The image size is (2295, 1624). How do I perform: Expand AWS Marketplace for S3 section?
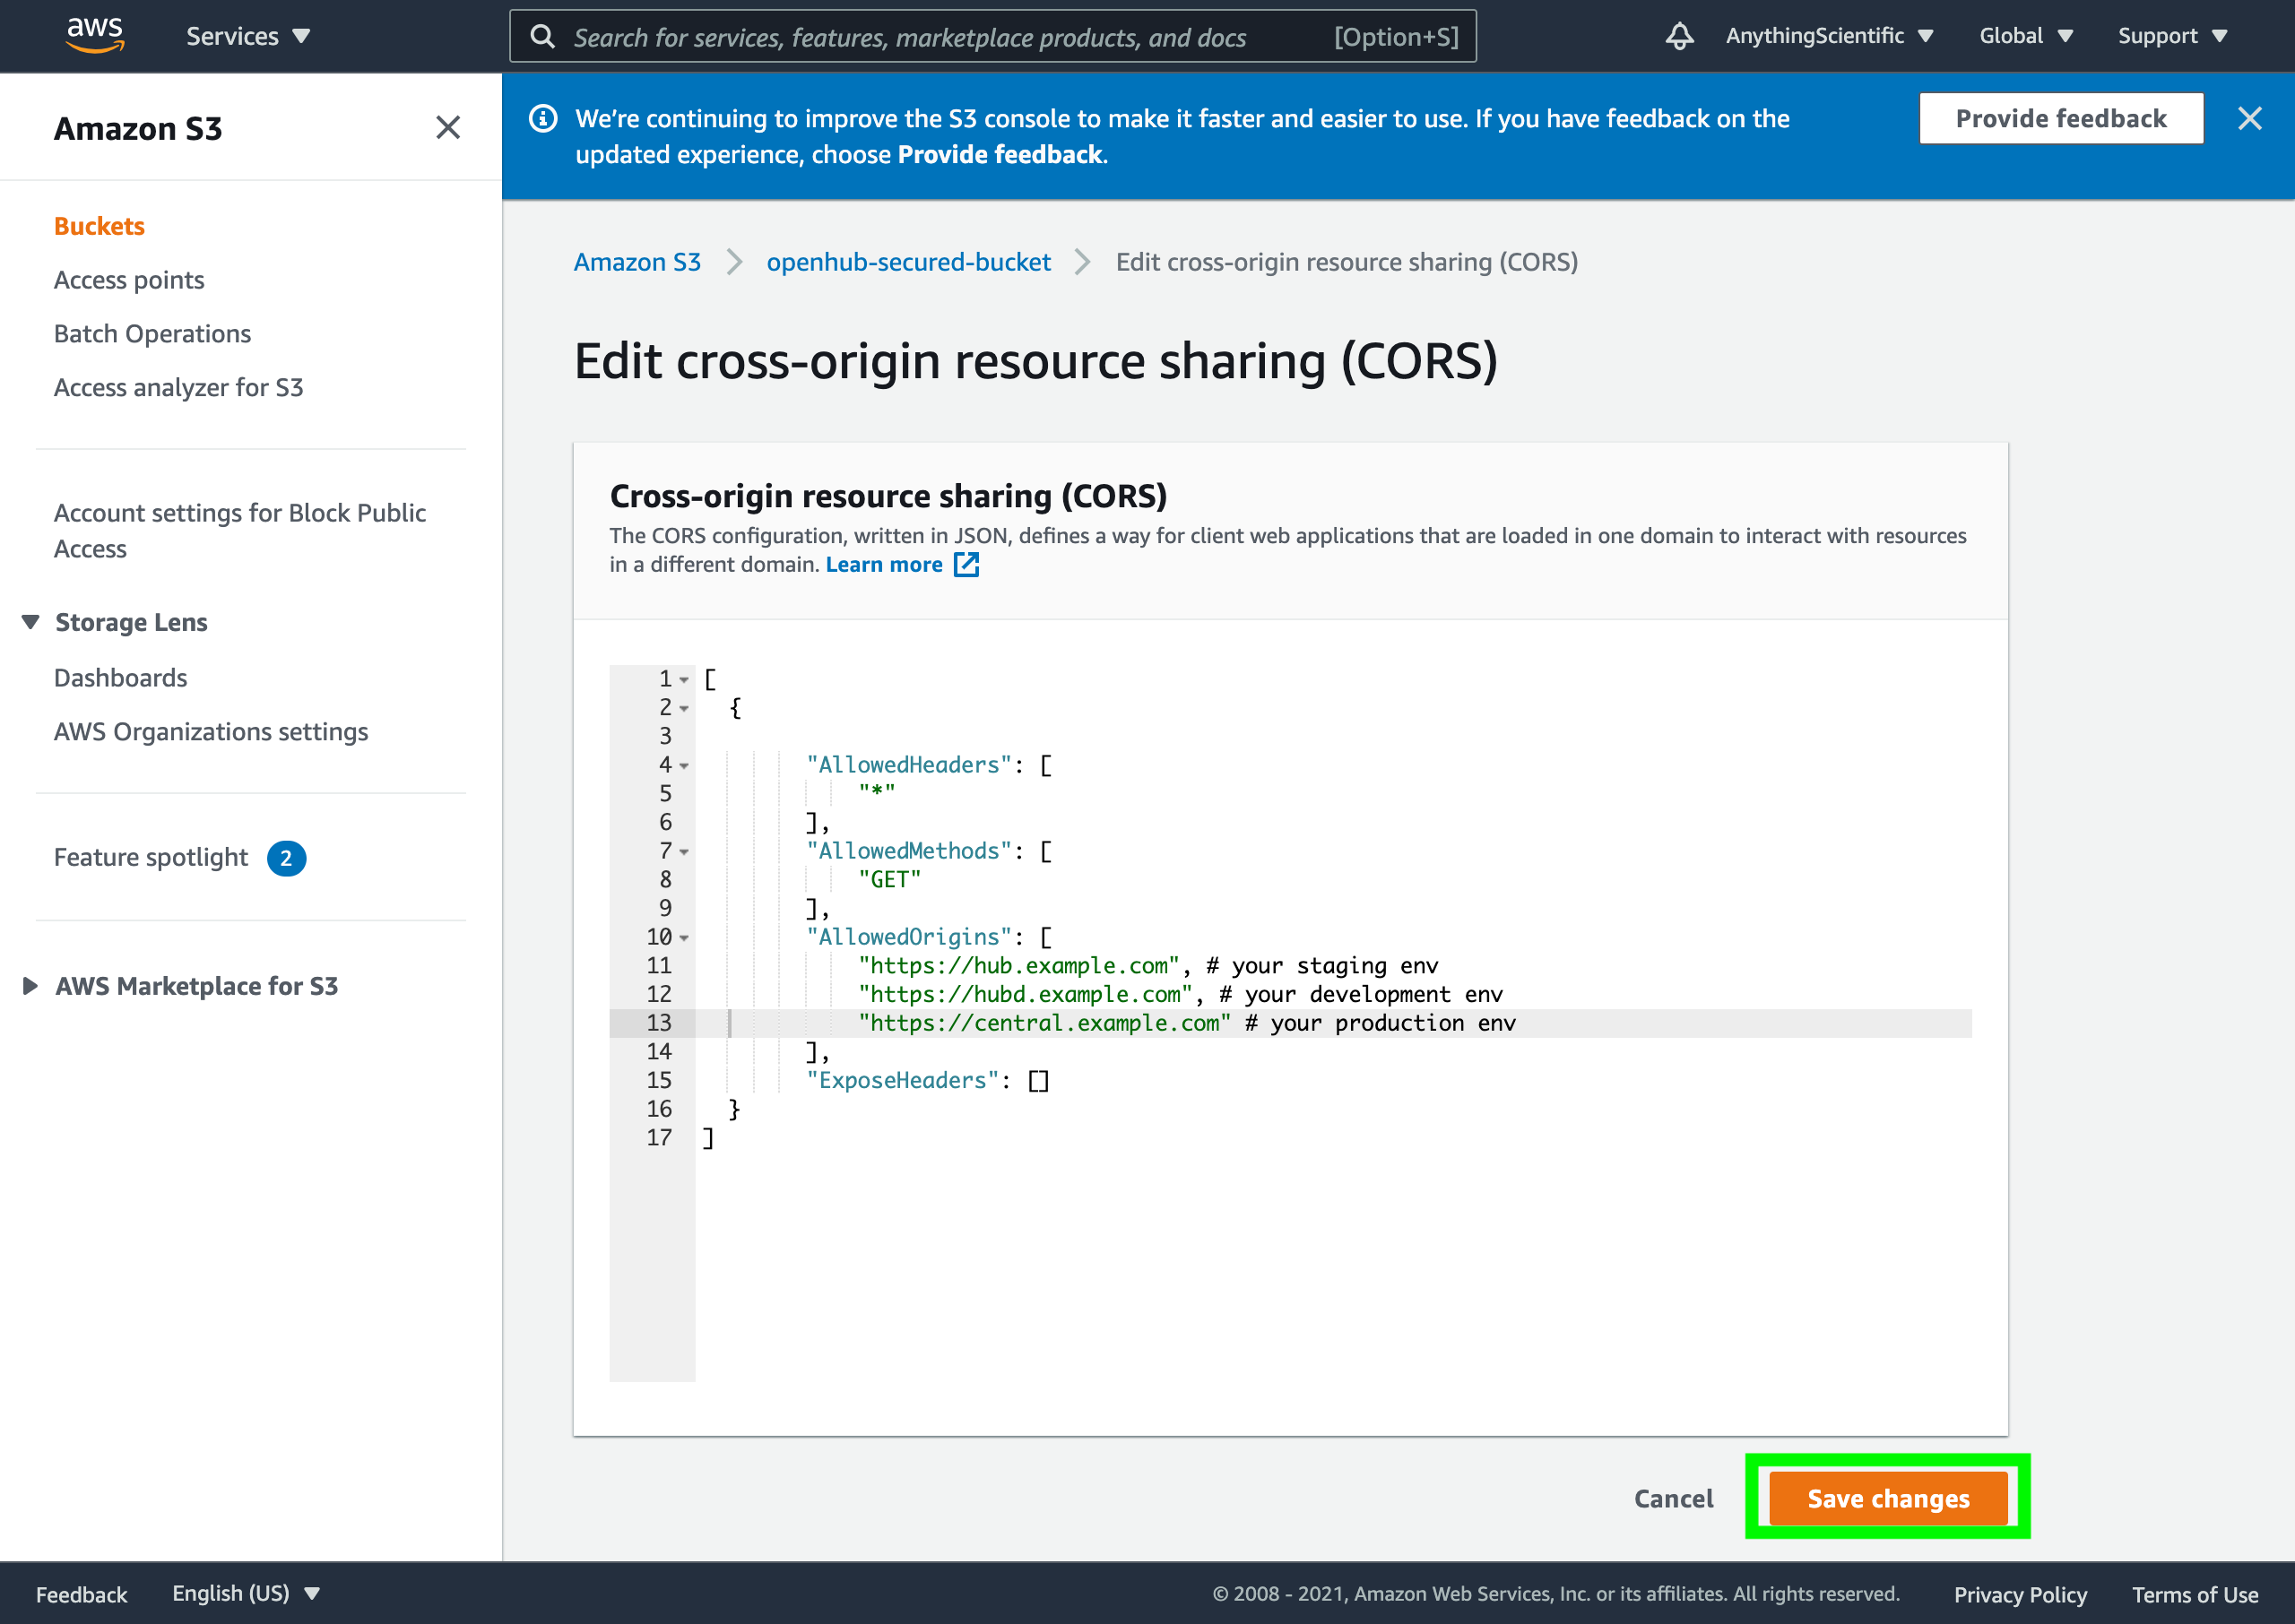pyautogui.click(x=31, y=986)
